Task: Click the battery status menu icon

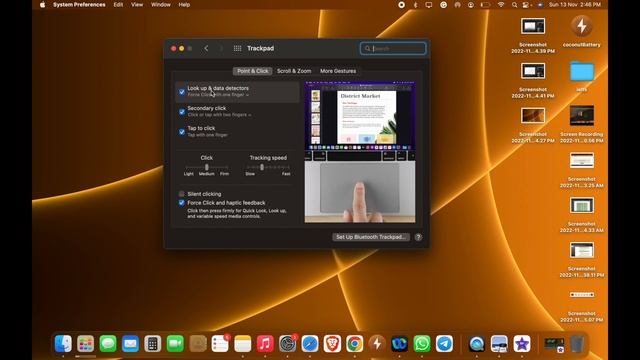Action: pos(485,5)
